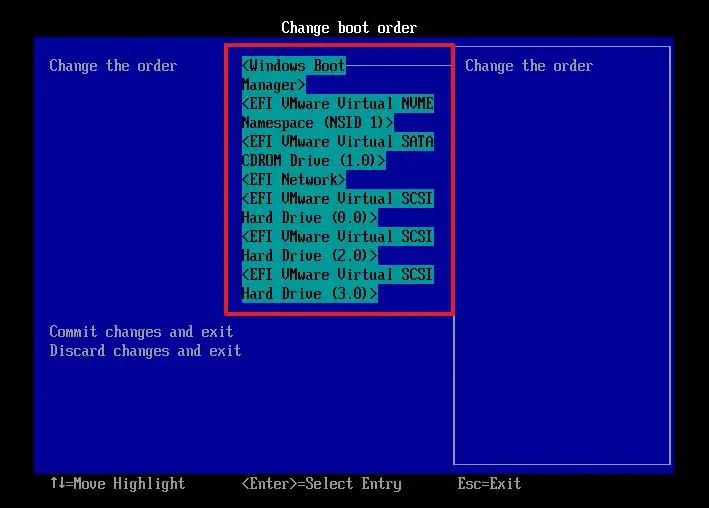
Task: Select the Windows Boot Manager boot entry
Action: (x=294, y=75)
